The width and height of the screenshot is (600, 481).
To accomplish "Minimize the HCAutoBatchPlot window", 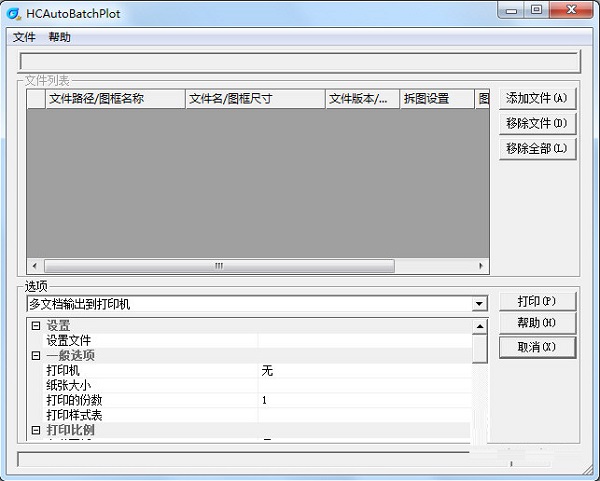I will tap(511, 10).
